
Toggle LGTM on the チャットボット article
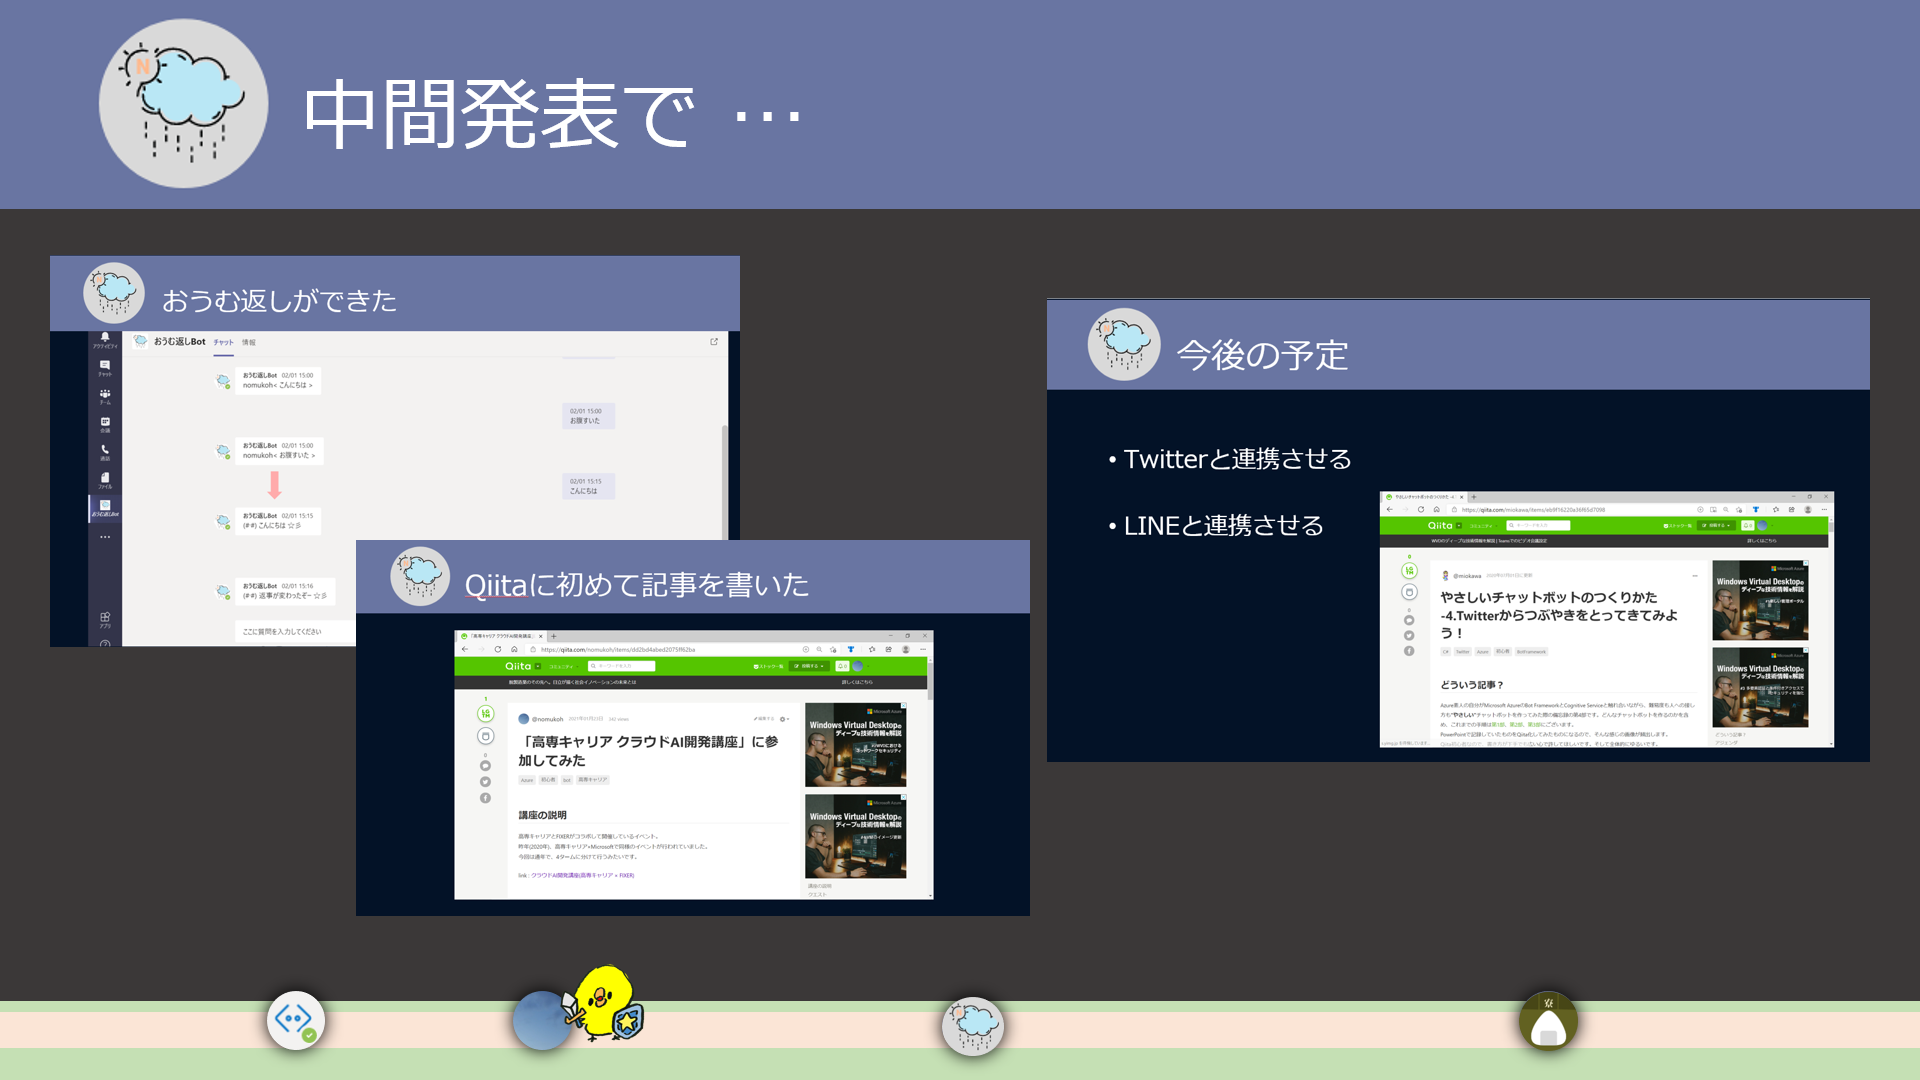pyautogui.click(x=1410, y=572)
